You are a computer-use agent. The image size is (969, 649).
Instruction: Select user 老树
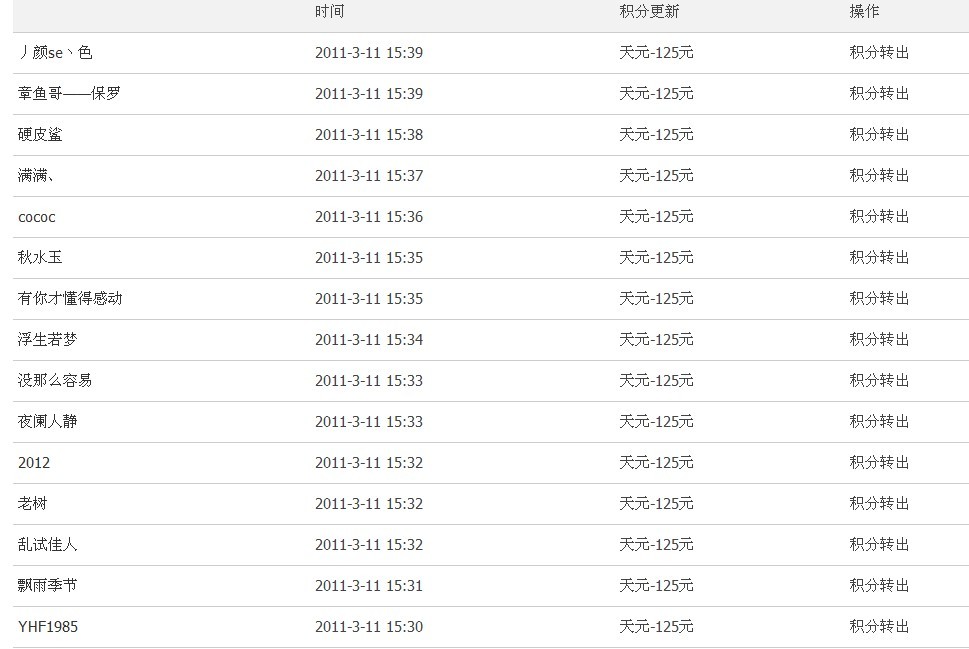pyautogui.click(x=32, y=504)
